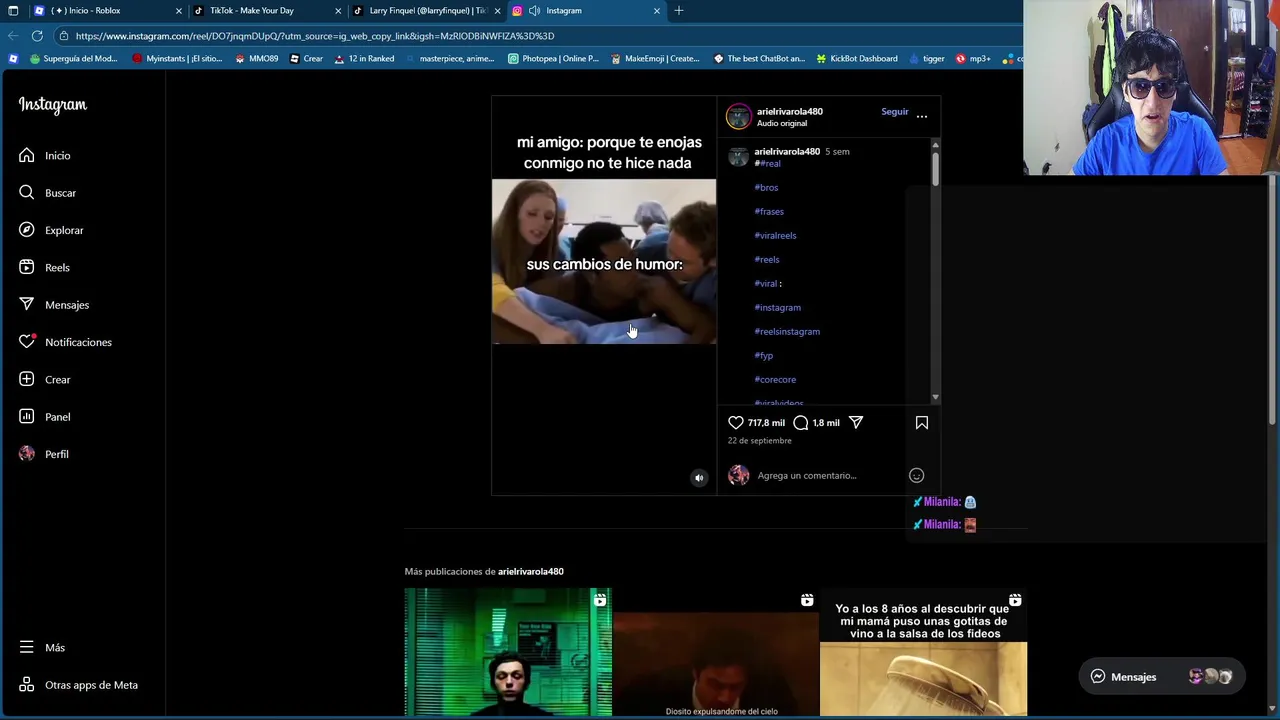Open the Photopea bookmark
This screenshot has height=720, width=1280.
pos(553,59)
